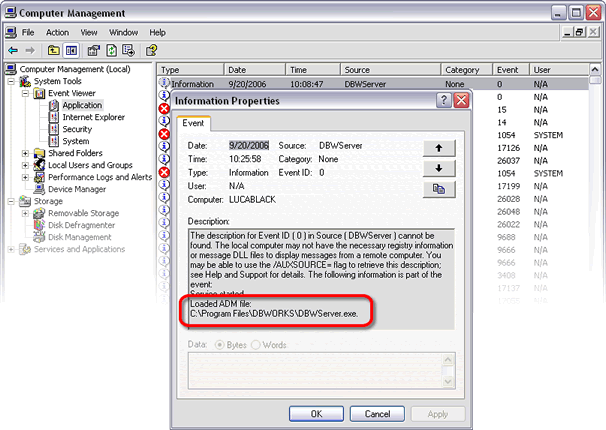Sort the event list by Source column
606x430 pixels.
[x=391, y=70]
